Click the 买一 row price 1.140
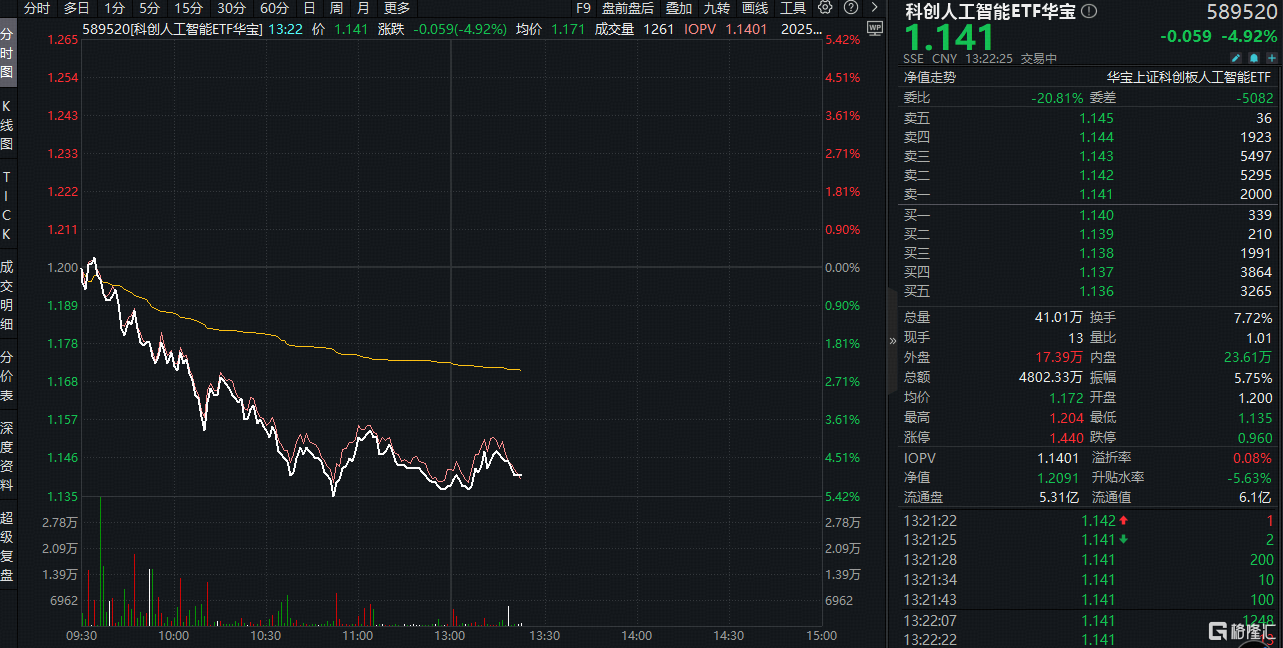Image resolution: width=1283 pixels, height=648 pixels. pos(1096,215)
